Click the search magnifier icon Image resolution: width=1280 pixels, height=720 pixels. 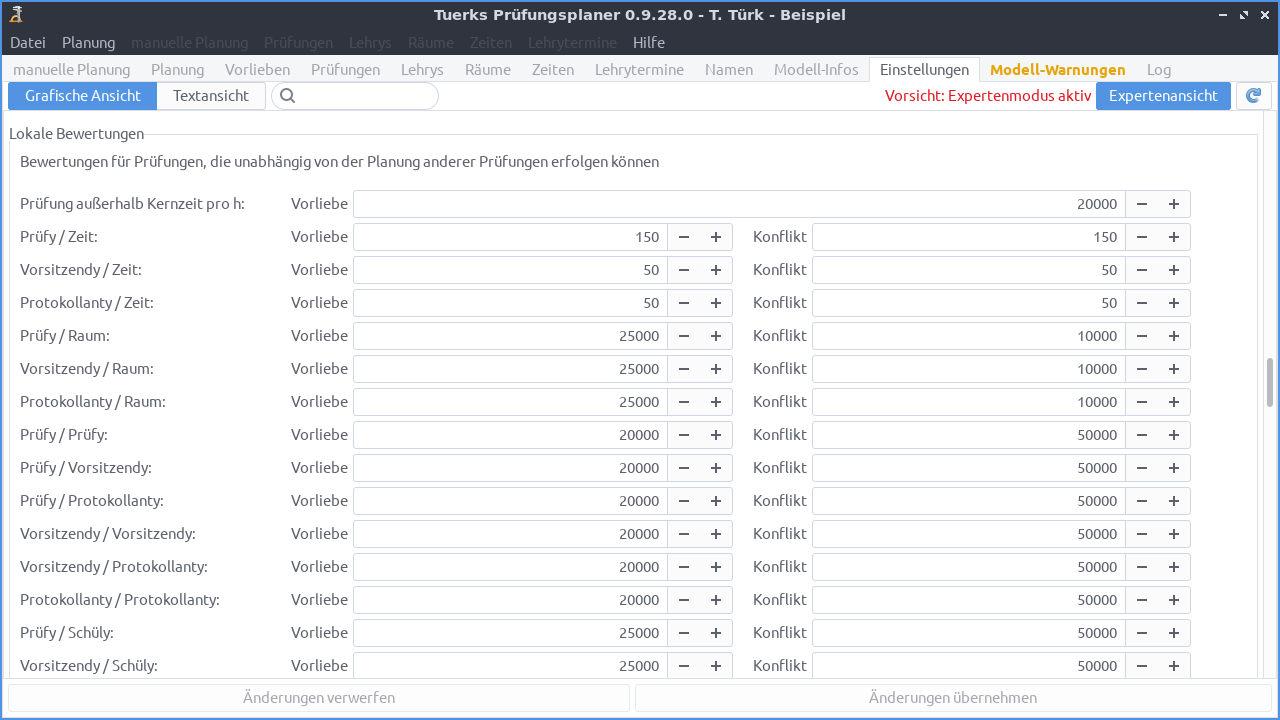[x=288, y=95]
